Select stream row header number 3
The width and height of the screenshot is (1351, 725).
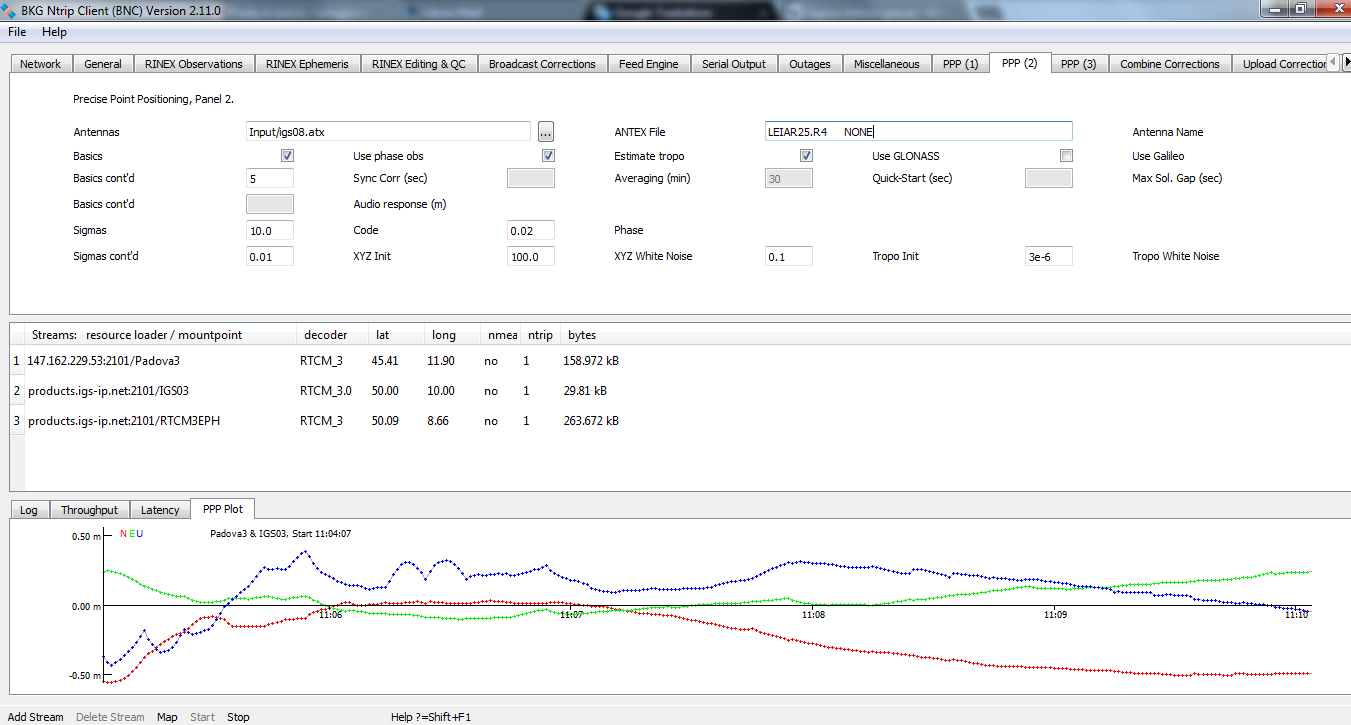[x=16, y=421]
